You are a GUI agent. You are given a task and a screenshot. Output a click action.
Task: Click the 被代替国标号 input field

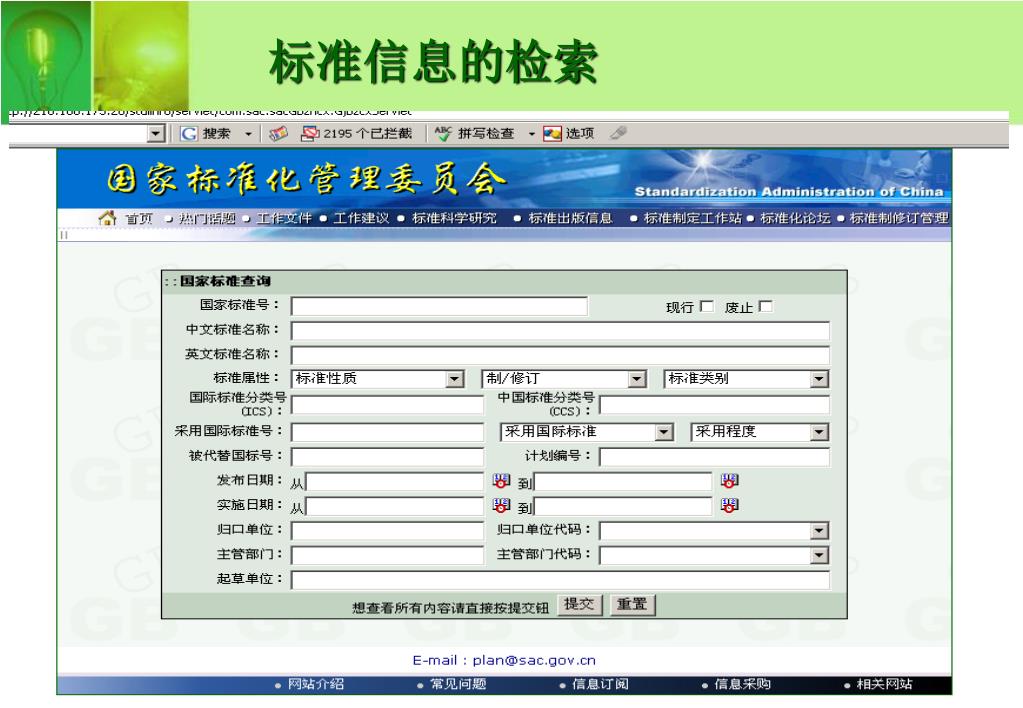coord(388,457)
